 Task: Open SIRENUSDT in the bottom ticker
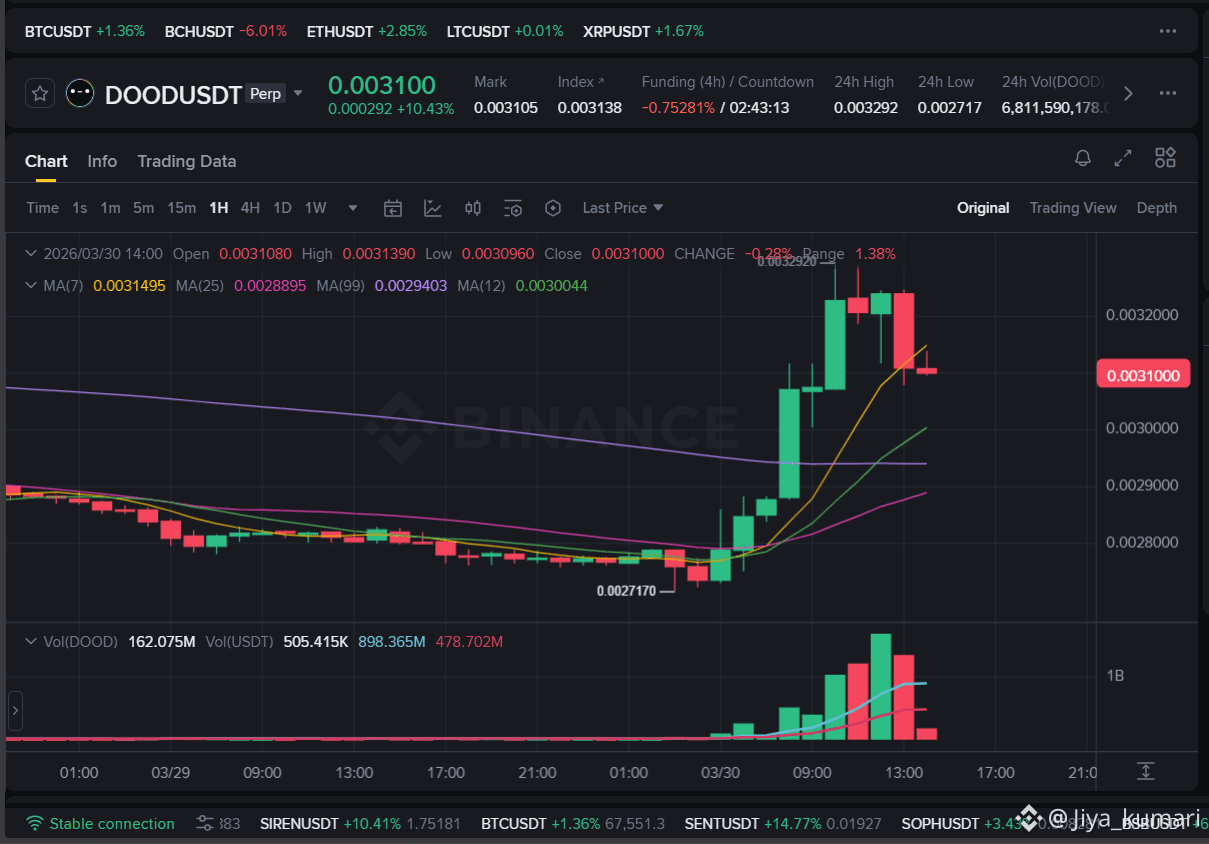tap(360, 824)
